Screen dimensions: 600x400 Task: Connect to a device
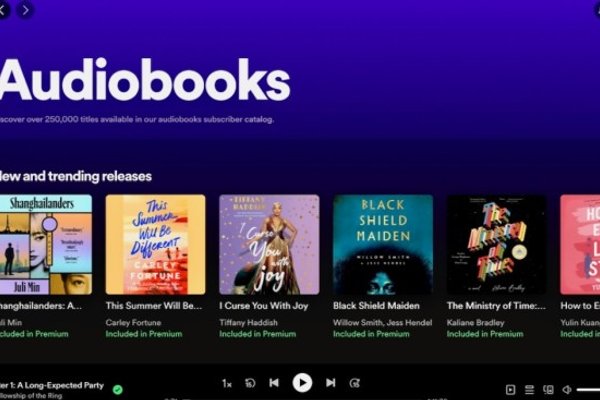pyautogui.click(x=548, y=390)
